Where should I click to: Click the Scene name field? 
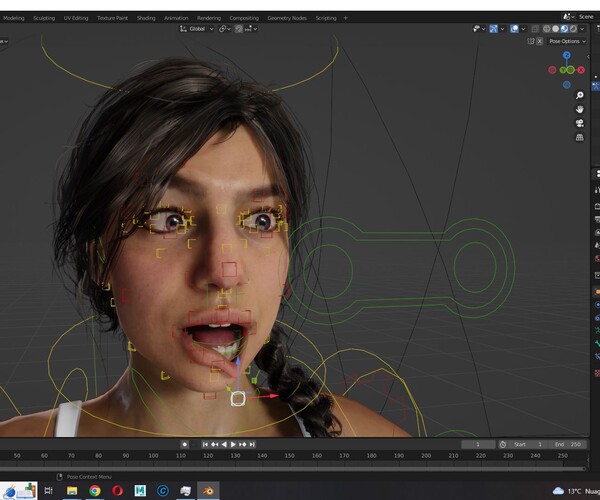[x=587, y=17]
